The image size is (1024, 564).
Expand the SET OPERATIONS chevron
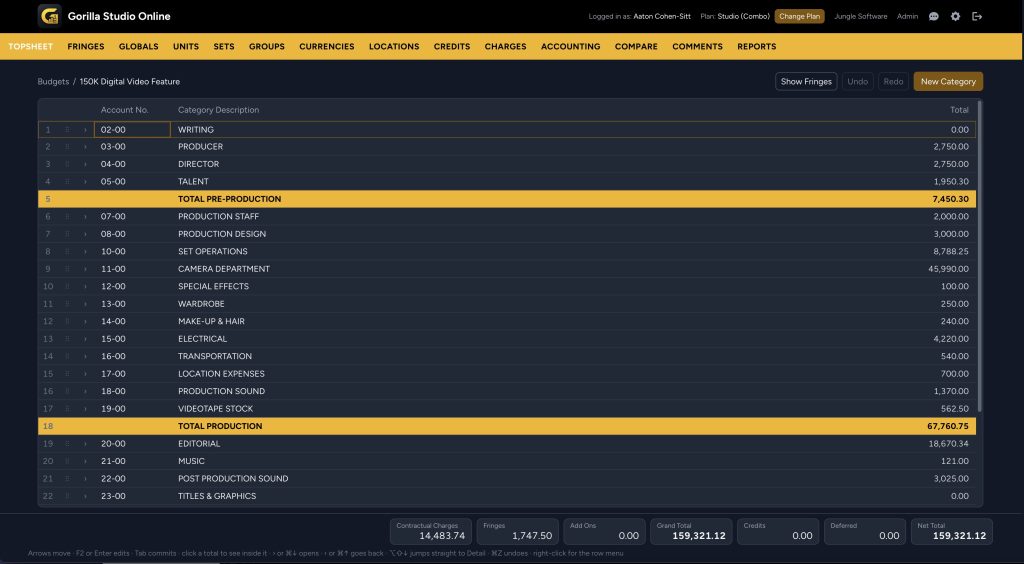click(x=85, y=251)
